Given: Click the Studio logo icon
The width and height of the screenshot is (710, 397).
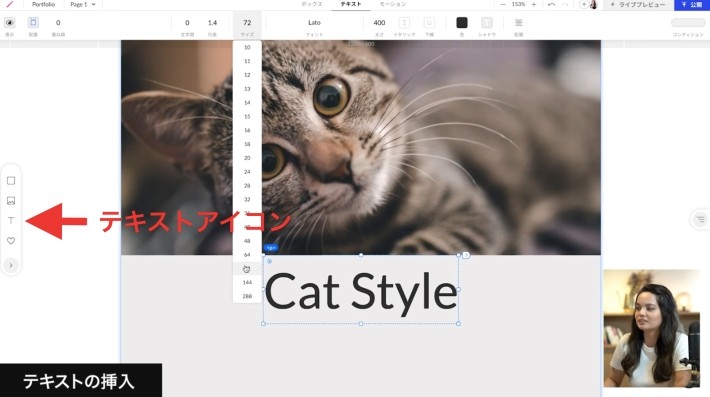Looking at the screenshot, I should 10,4.
